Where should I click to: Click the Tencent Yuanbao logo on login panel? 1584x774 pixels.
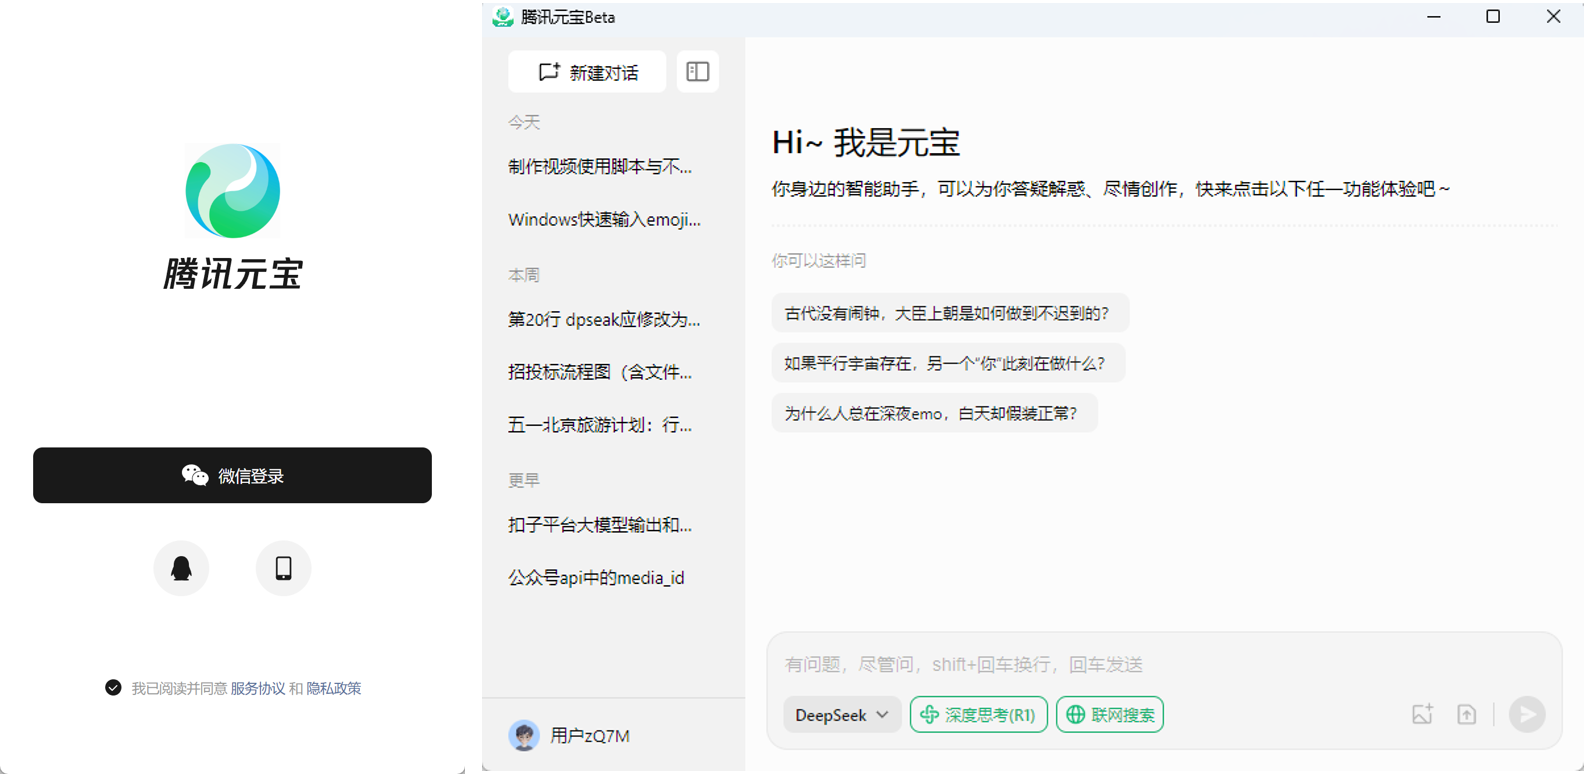233,191
